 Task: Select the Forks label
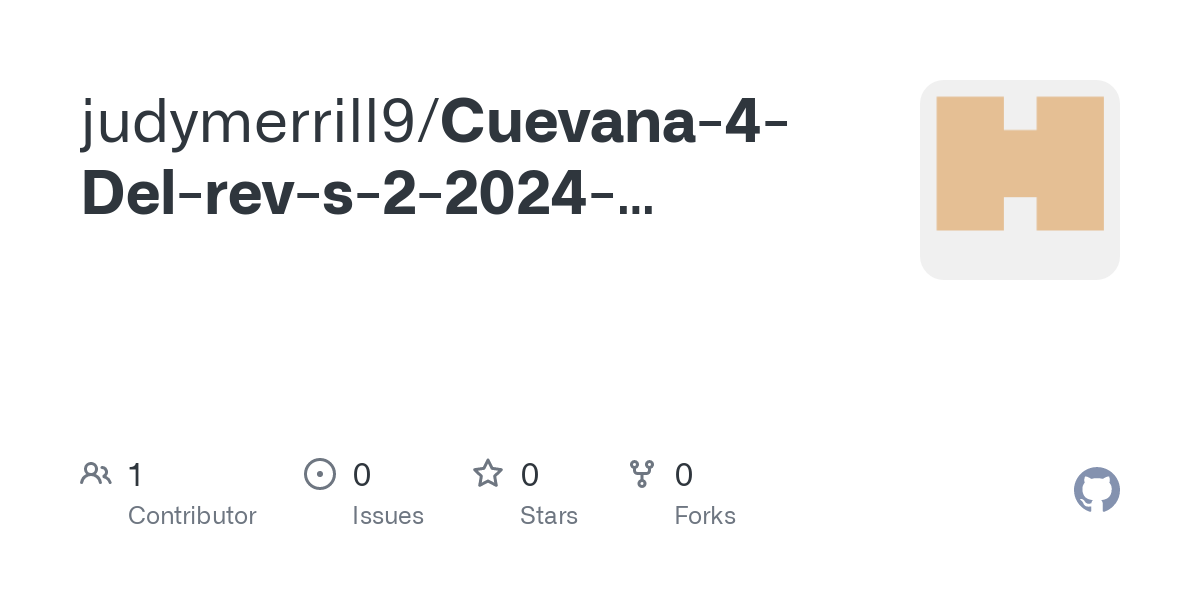pos(705,516)
